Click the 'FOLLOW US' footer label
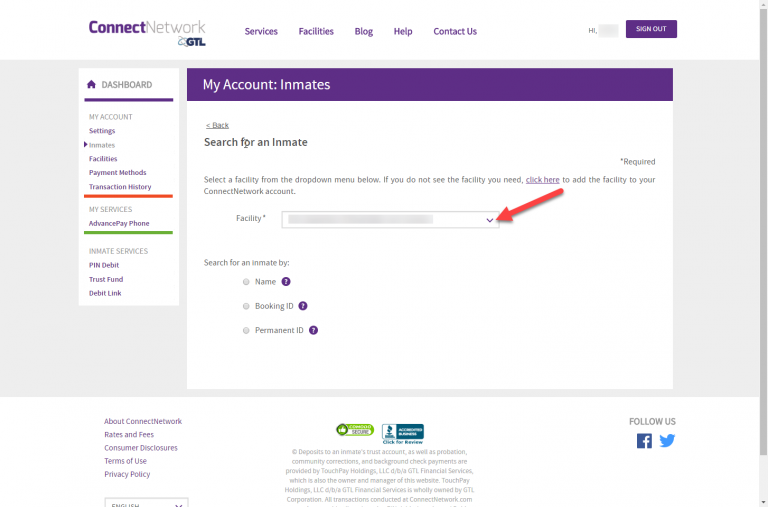 652,422
